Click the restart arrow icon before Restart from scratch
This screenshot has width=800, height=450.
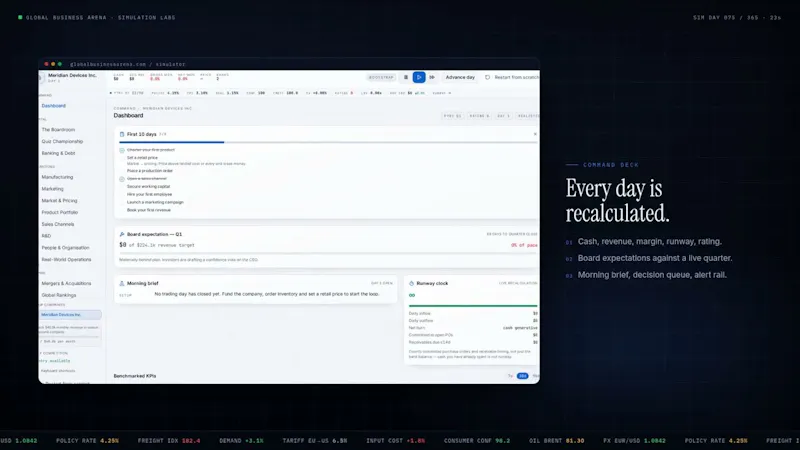(487, 78)
